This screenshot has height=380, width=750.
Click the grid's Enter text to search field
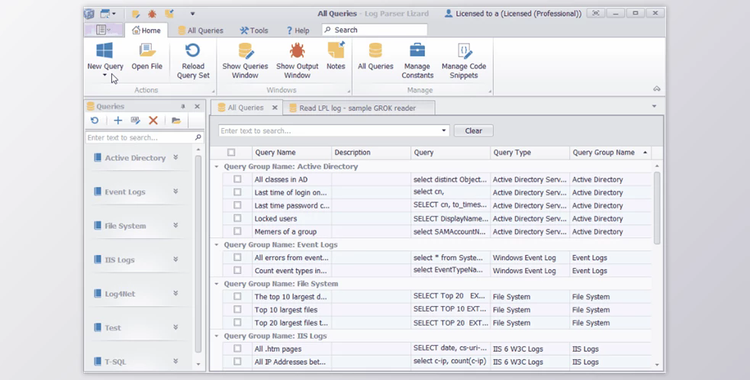334,131
